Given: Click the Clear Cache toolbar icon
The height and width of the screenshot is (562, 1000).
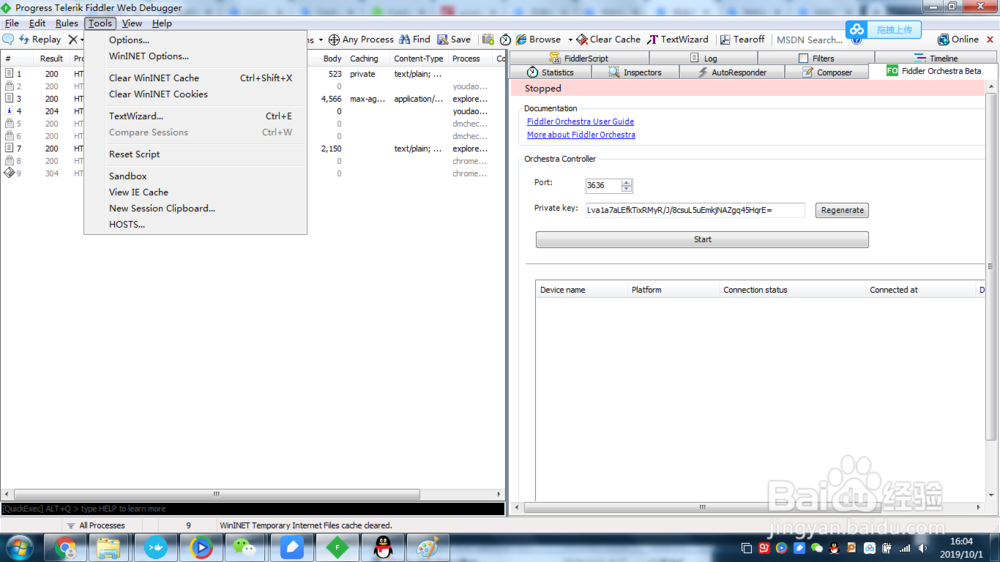Looking at the screenshot, I should tap(582, 40).
